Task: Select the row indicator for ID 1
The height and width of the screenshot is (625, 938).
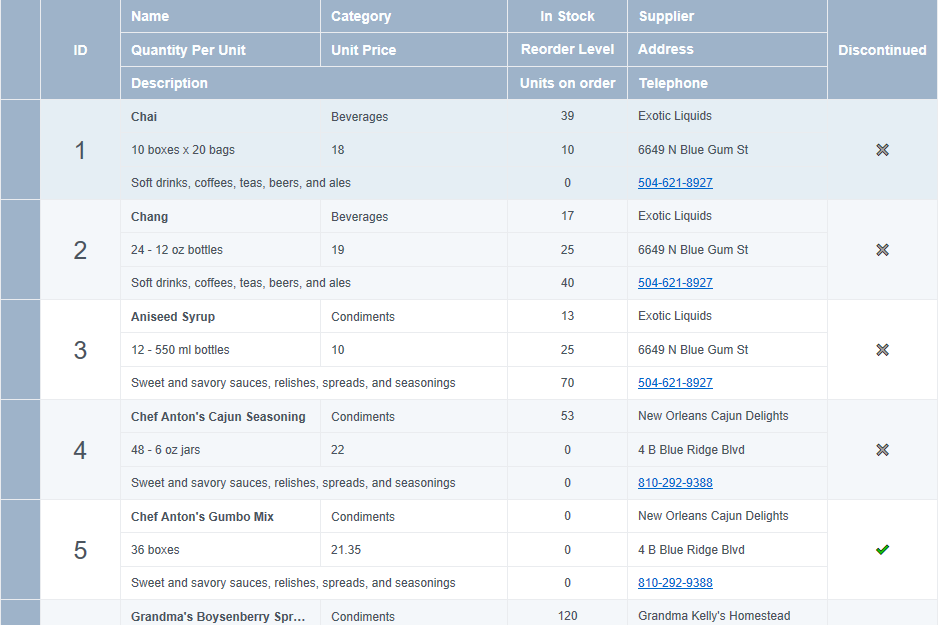Action: click(20, 150)
